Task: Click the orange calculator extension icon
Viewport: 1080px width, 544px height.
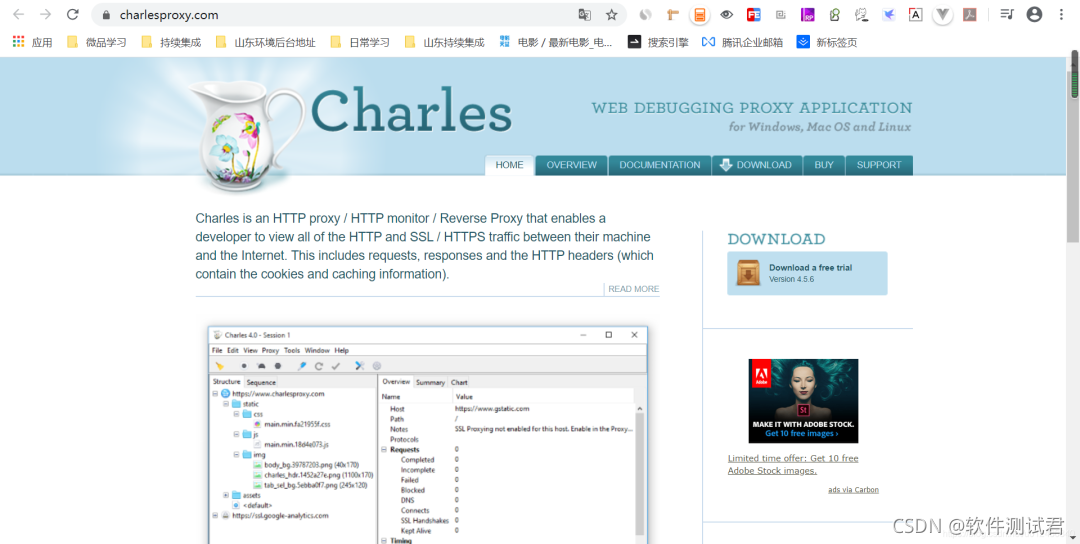Action: pos(700,14)
